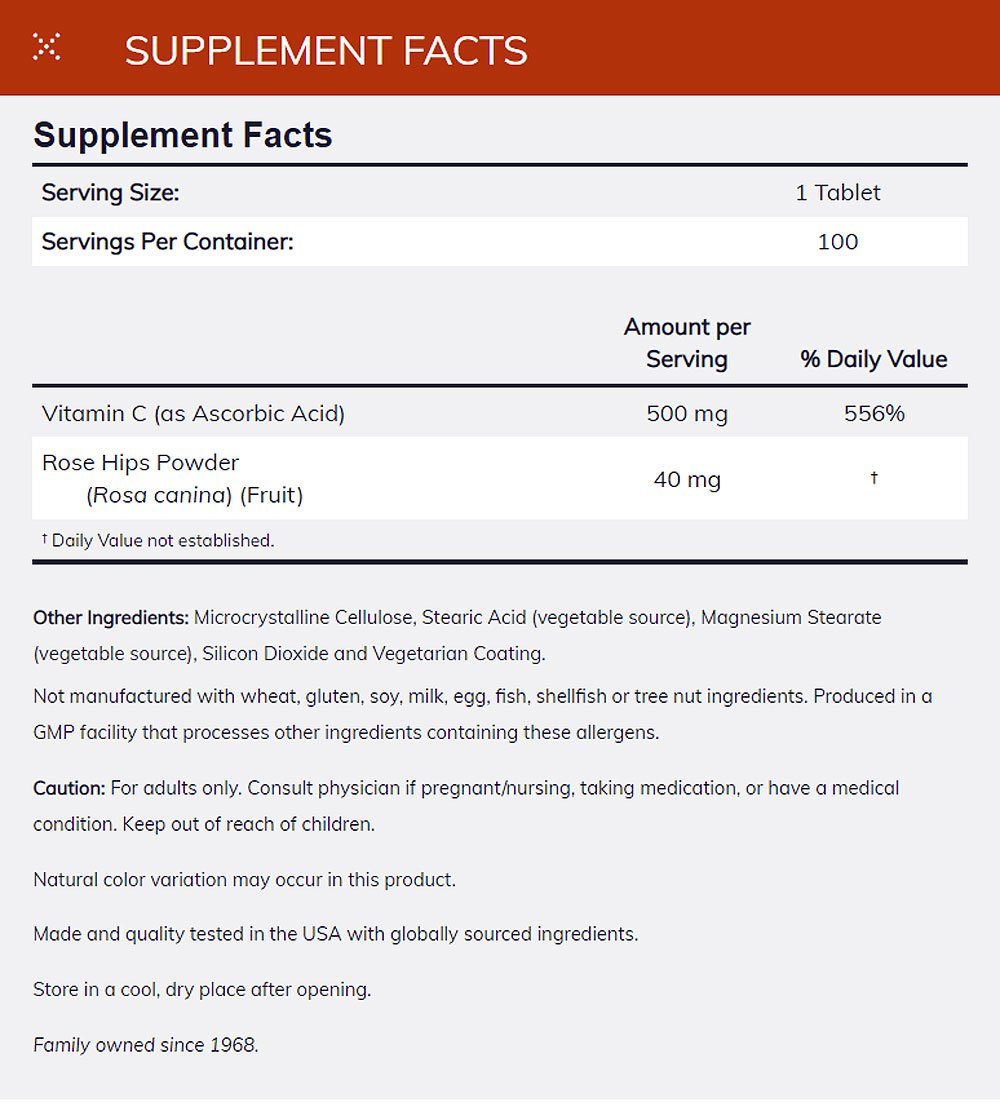This screenshot has height=1102, width=1000.
Task: Select the Serving Size row label
Action: pyautogui.click(x=110, y=193)
